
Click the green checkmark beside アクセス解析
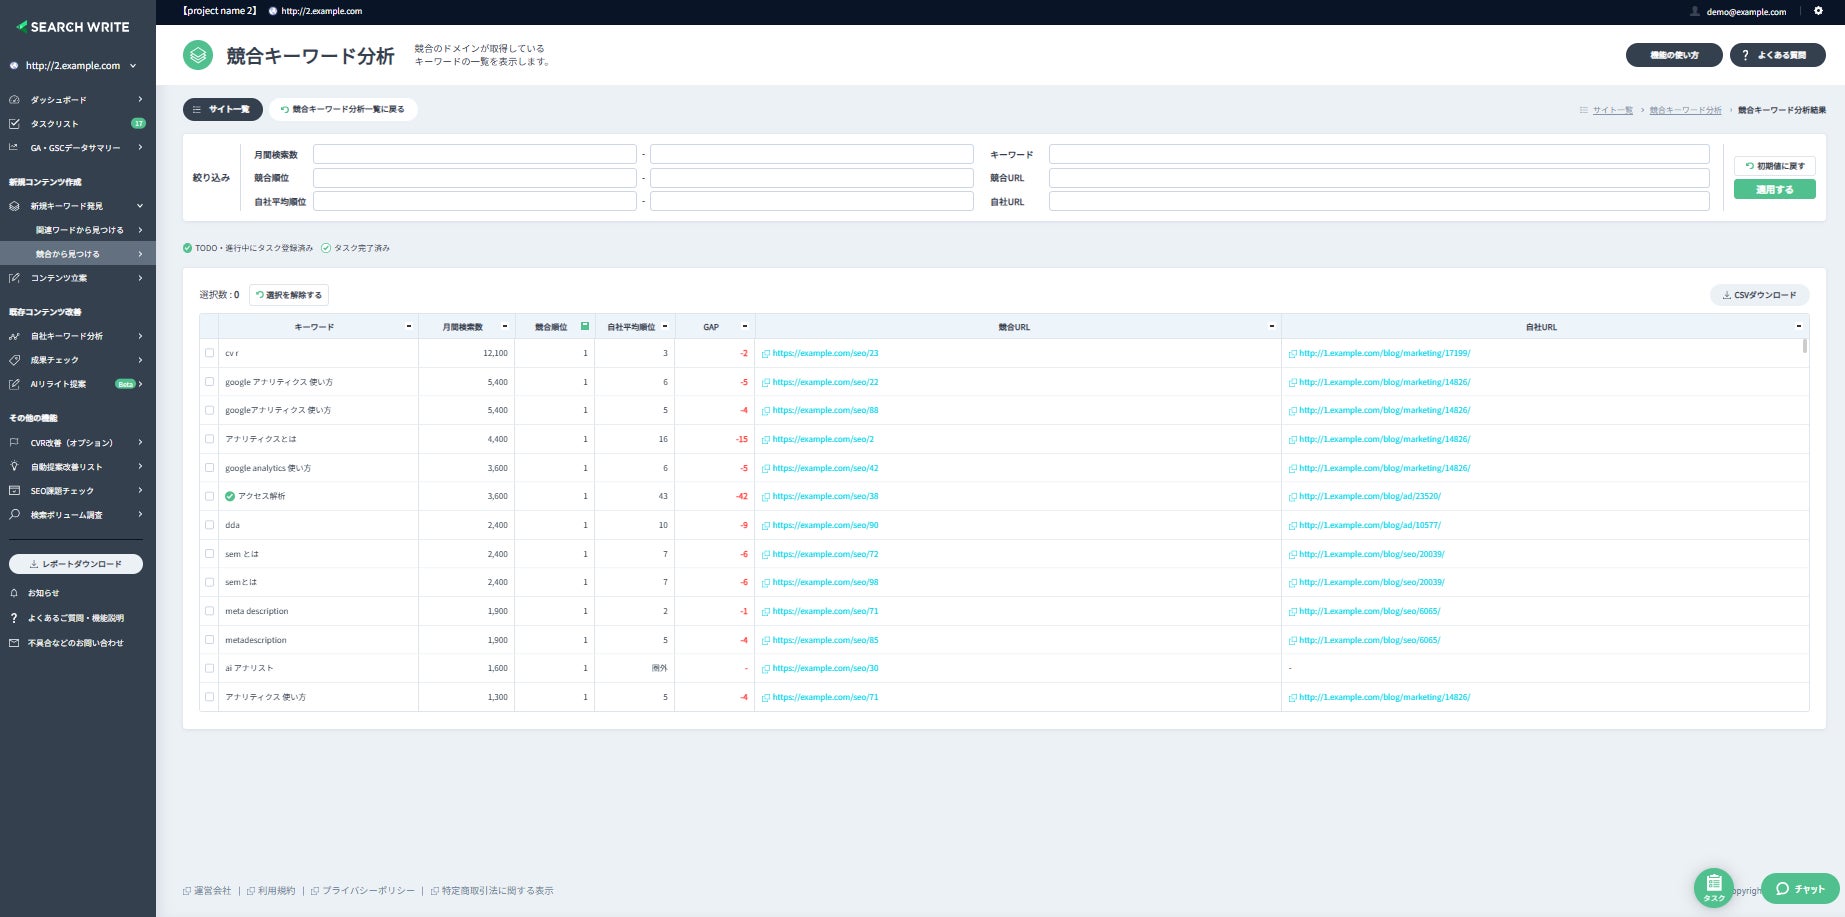coord(230,496)
